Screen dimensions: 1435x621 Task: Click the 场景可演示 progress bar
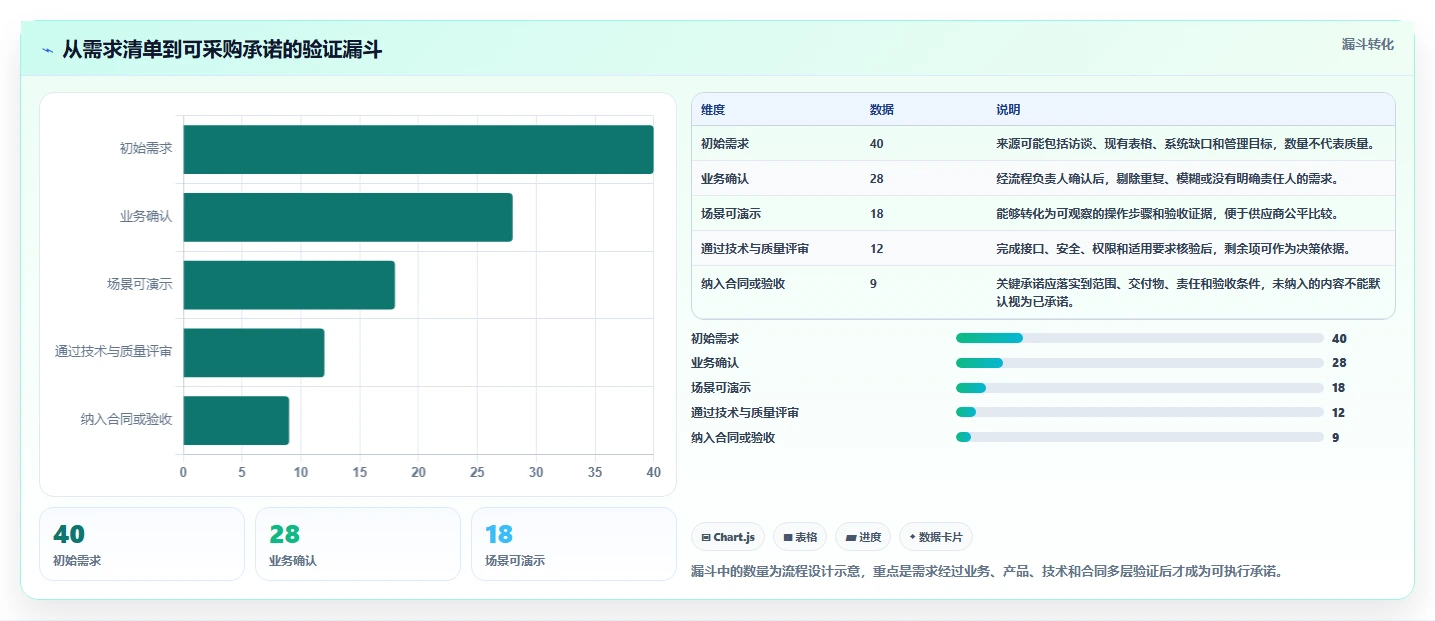(x=1140, y=388)
